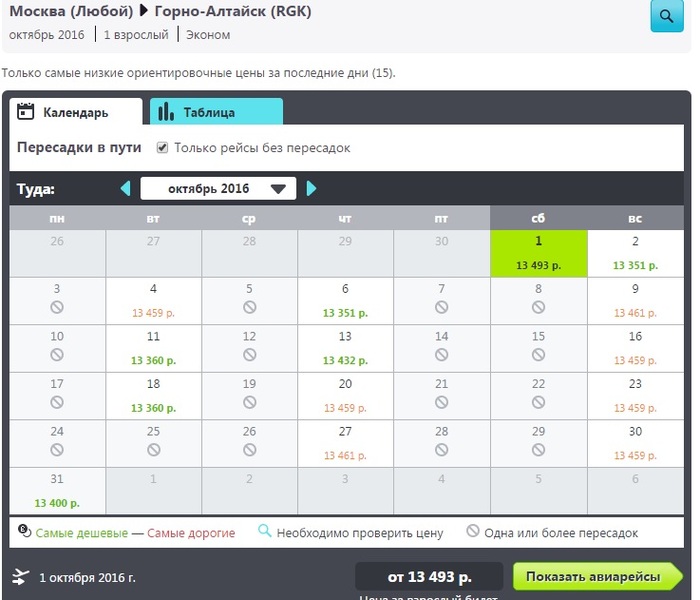Click the calendar icon on Календарь tab

(x=25, y=111)
